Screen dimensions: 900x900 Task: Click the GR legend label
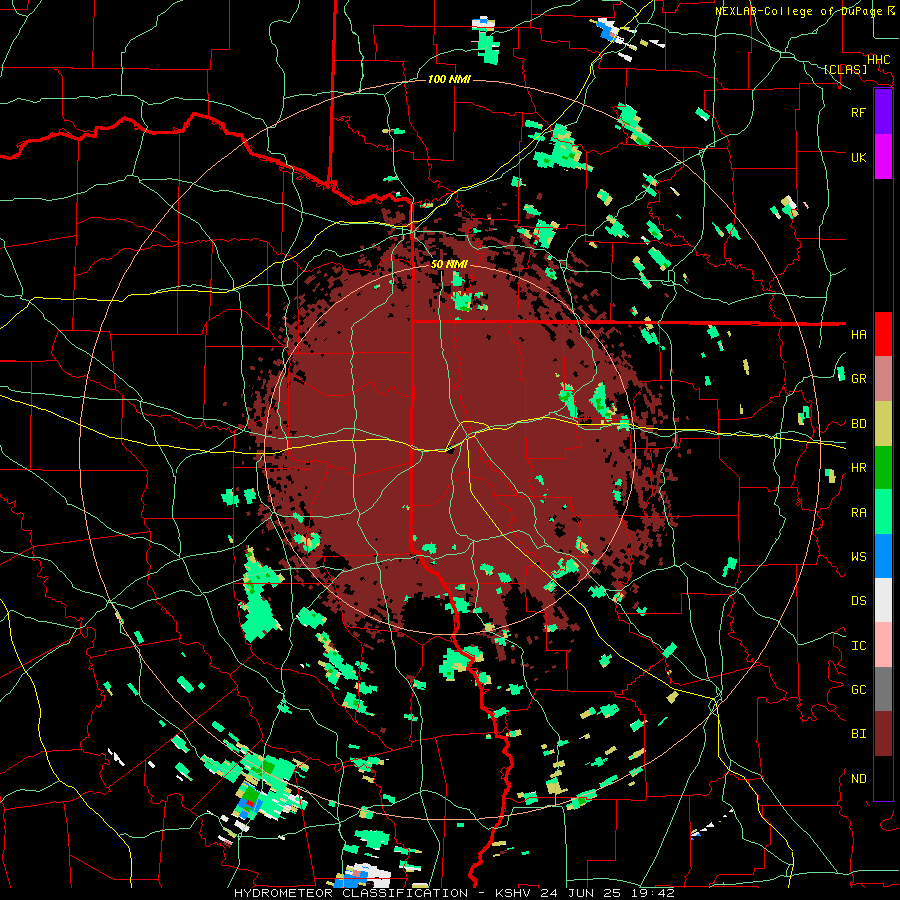coord(859,379)
